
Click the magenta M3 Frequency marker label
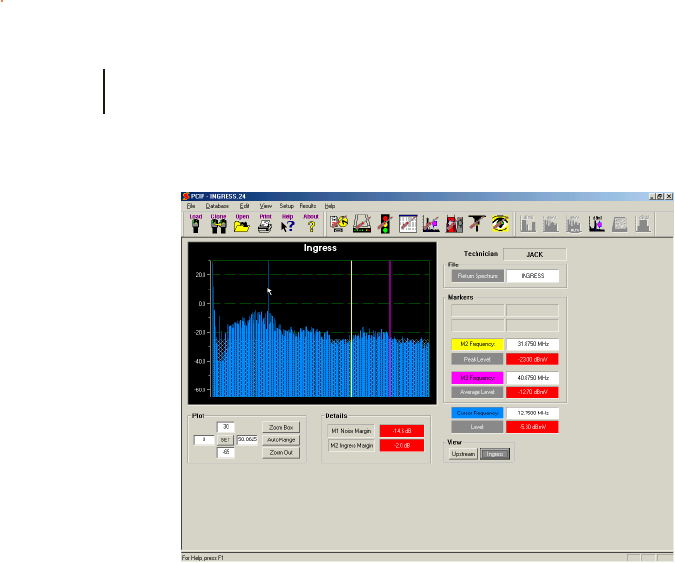(x=476, y=378)
